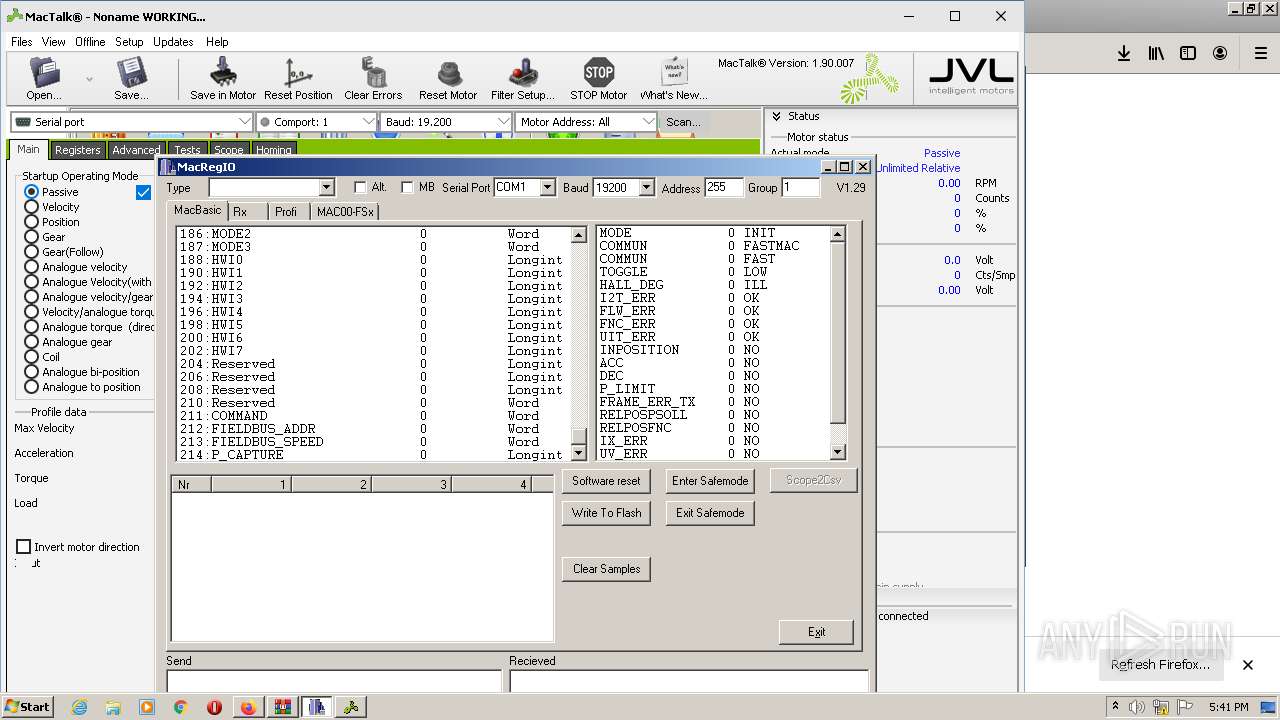Image resolution: width=1280 pixels, height=720 pixels.
Task: Open the Type dropdown in MacRegIO
Action: coord(326,187)
